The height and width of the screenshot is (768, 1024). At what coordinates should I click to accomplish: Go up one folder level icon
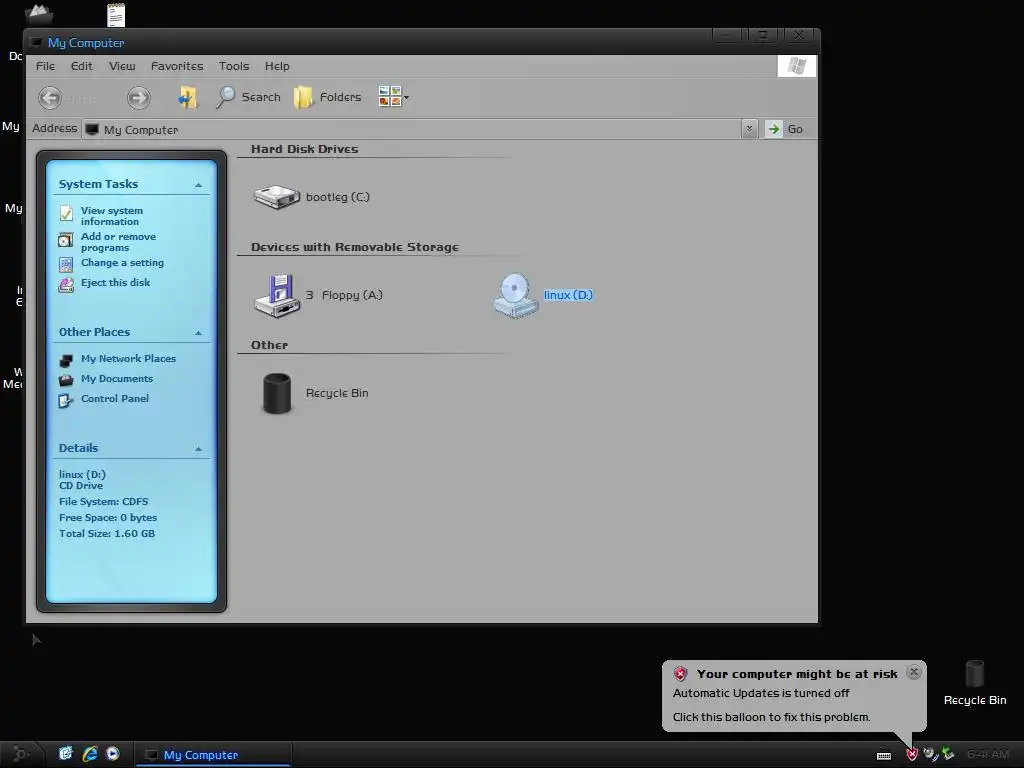pos(188,97)
